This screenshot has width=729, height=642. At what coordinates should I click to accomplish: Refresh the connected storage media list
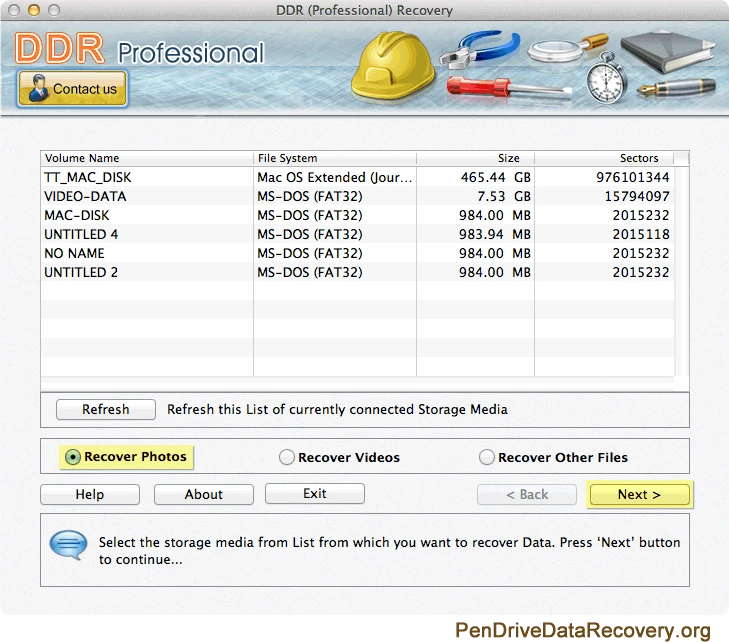(x=106, y=409)
